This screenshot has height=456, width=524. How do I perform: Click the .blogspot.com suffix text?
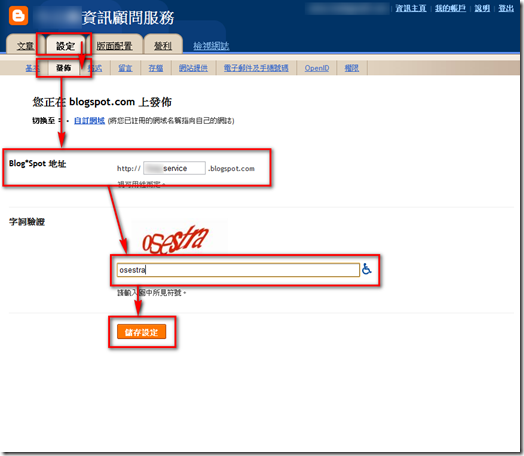(x=231, y=169)
